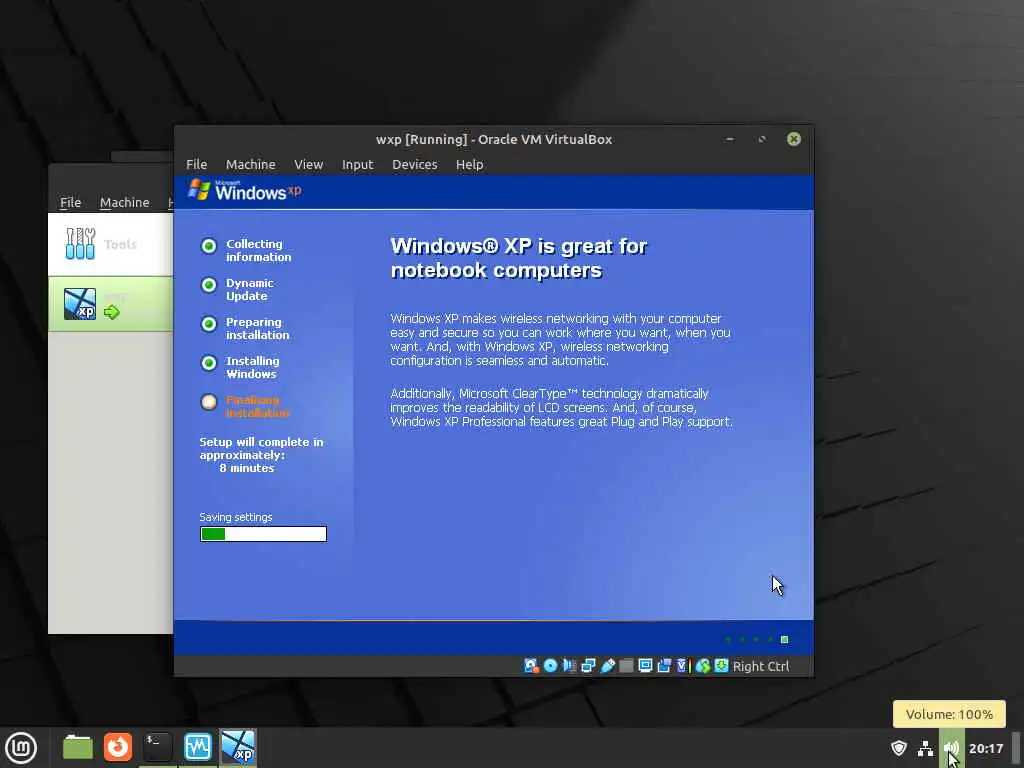Click the USB devices indicator in VM status bar
The height and width of the screenshot is (768, 1024).
[x=607, y=665]
